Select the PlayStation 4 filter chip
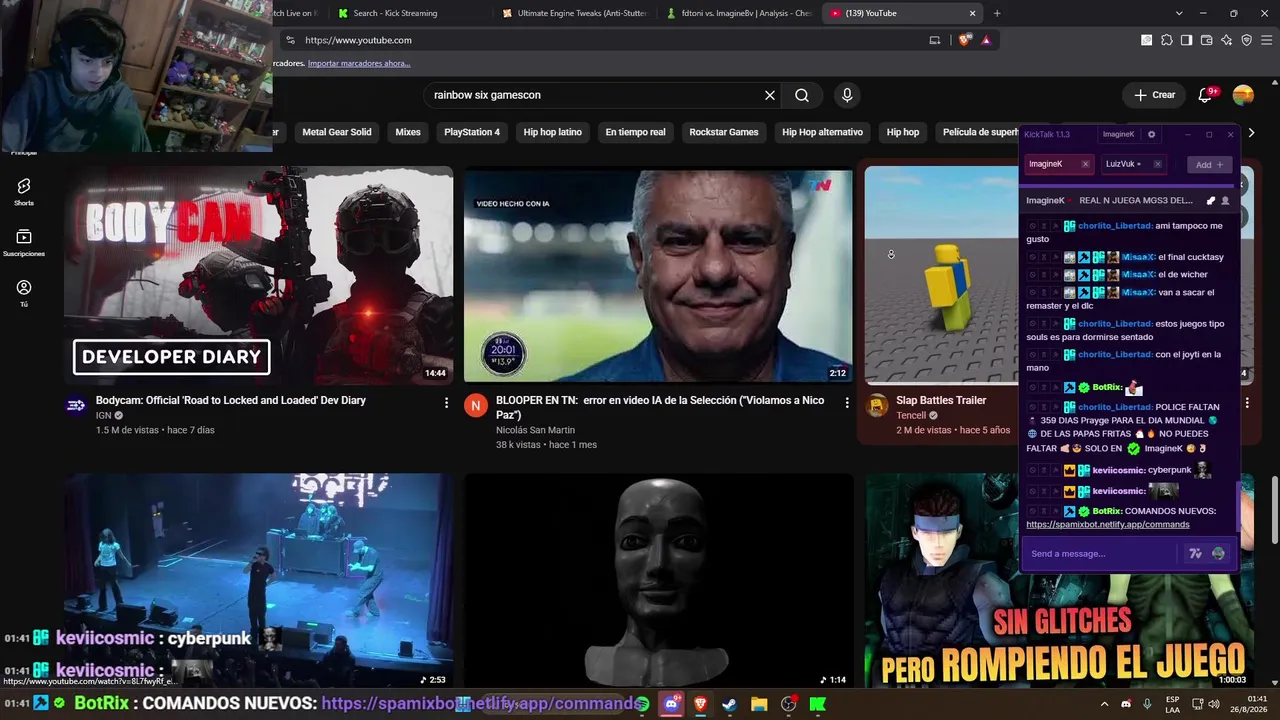This screenshot has width=1280, height=720. (472, 132)
